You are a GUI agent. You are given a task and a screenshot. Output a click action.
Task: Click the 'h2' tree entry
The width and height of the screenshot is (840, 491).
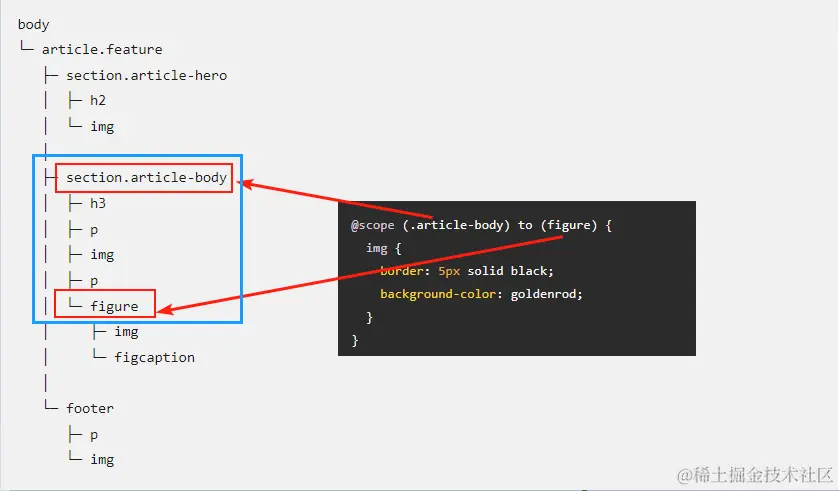click(98, 100)
